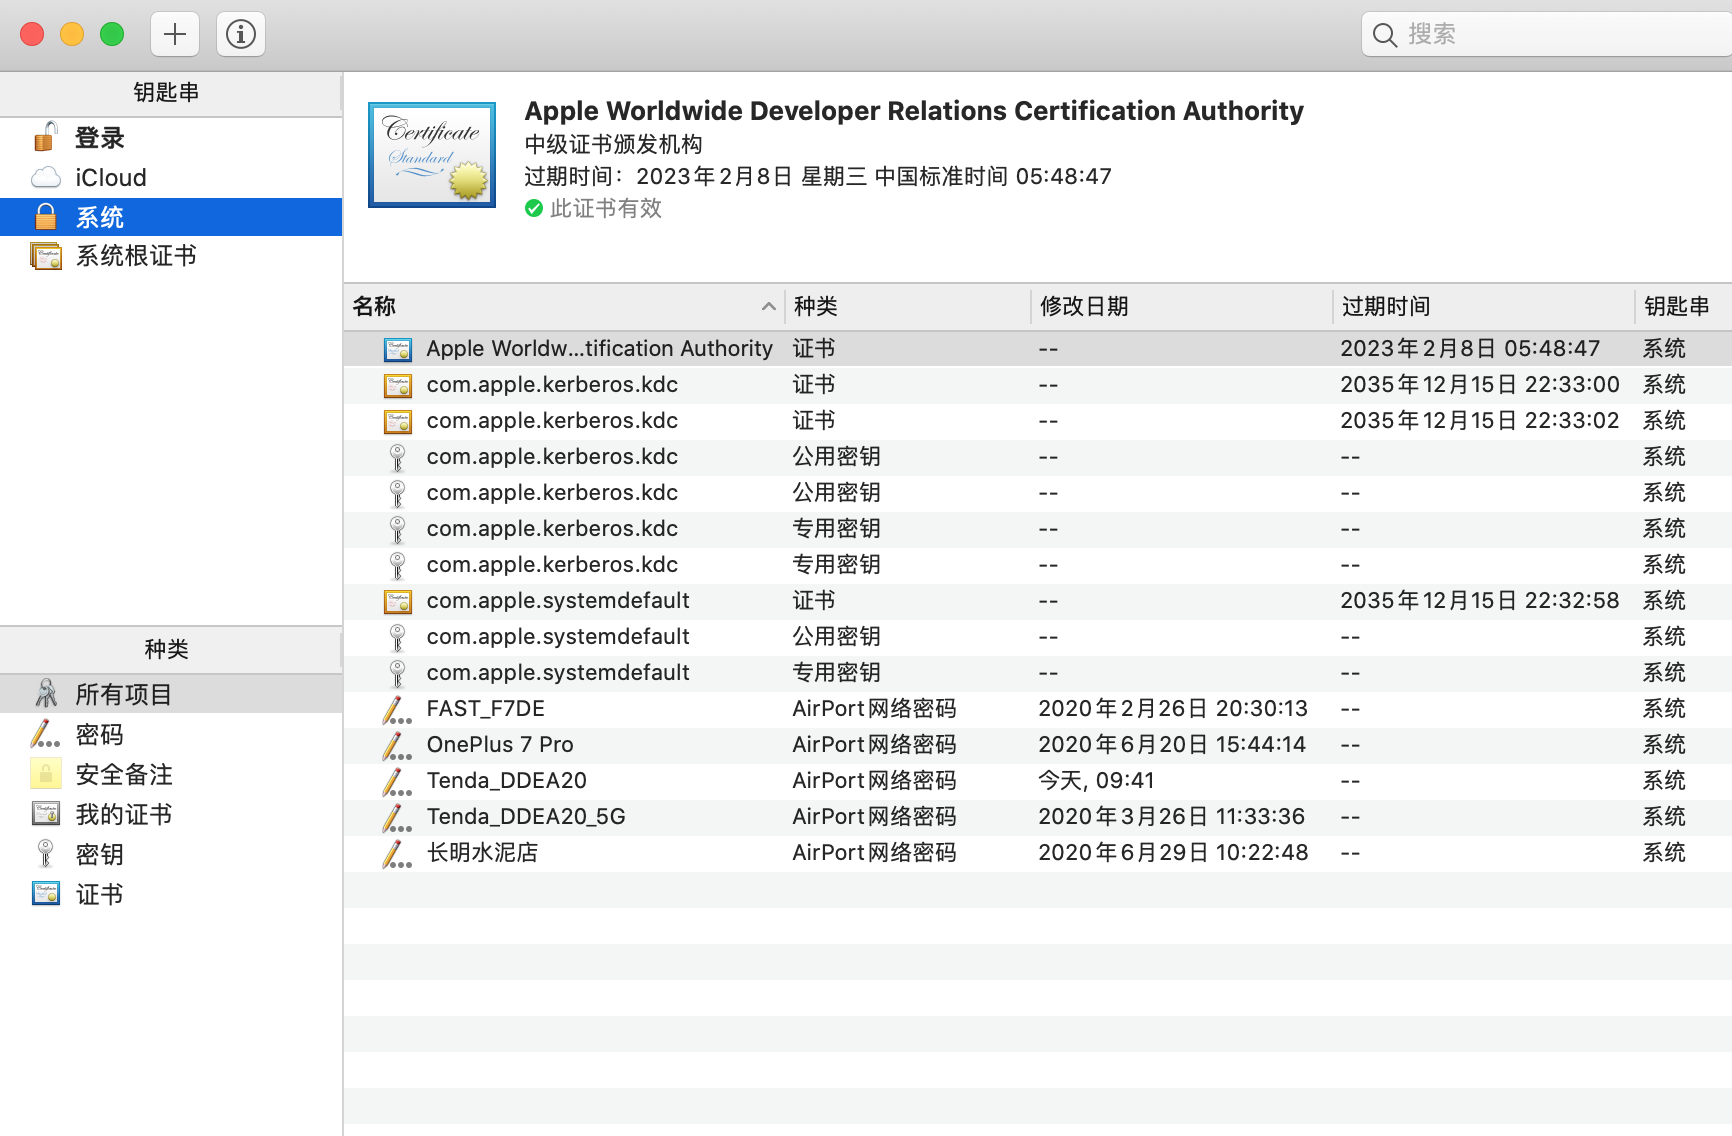1732x1136 pixels.
Task: Select the 登录 keychain unlocked padlock icon
Action: click(x=45, y=137)
